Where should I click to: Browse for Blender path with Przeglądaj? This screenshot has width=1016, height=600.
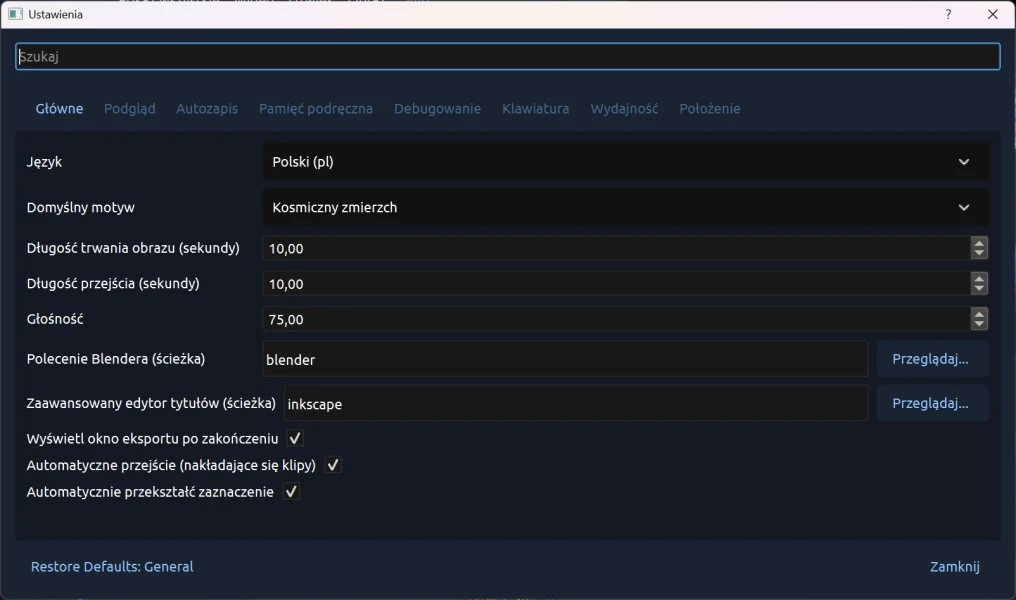click(x=931, y=359)
